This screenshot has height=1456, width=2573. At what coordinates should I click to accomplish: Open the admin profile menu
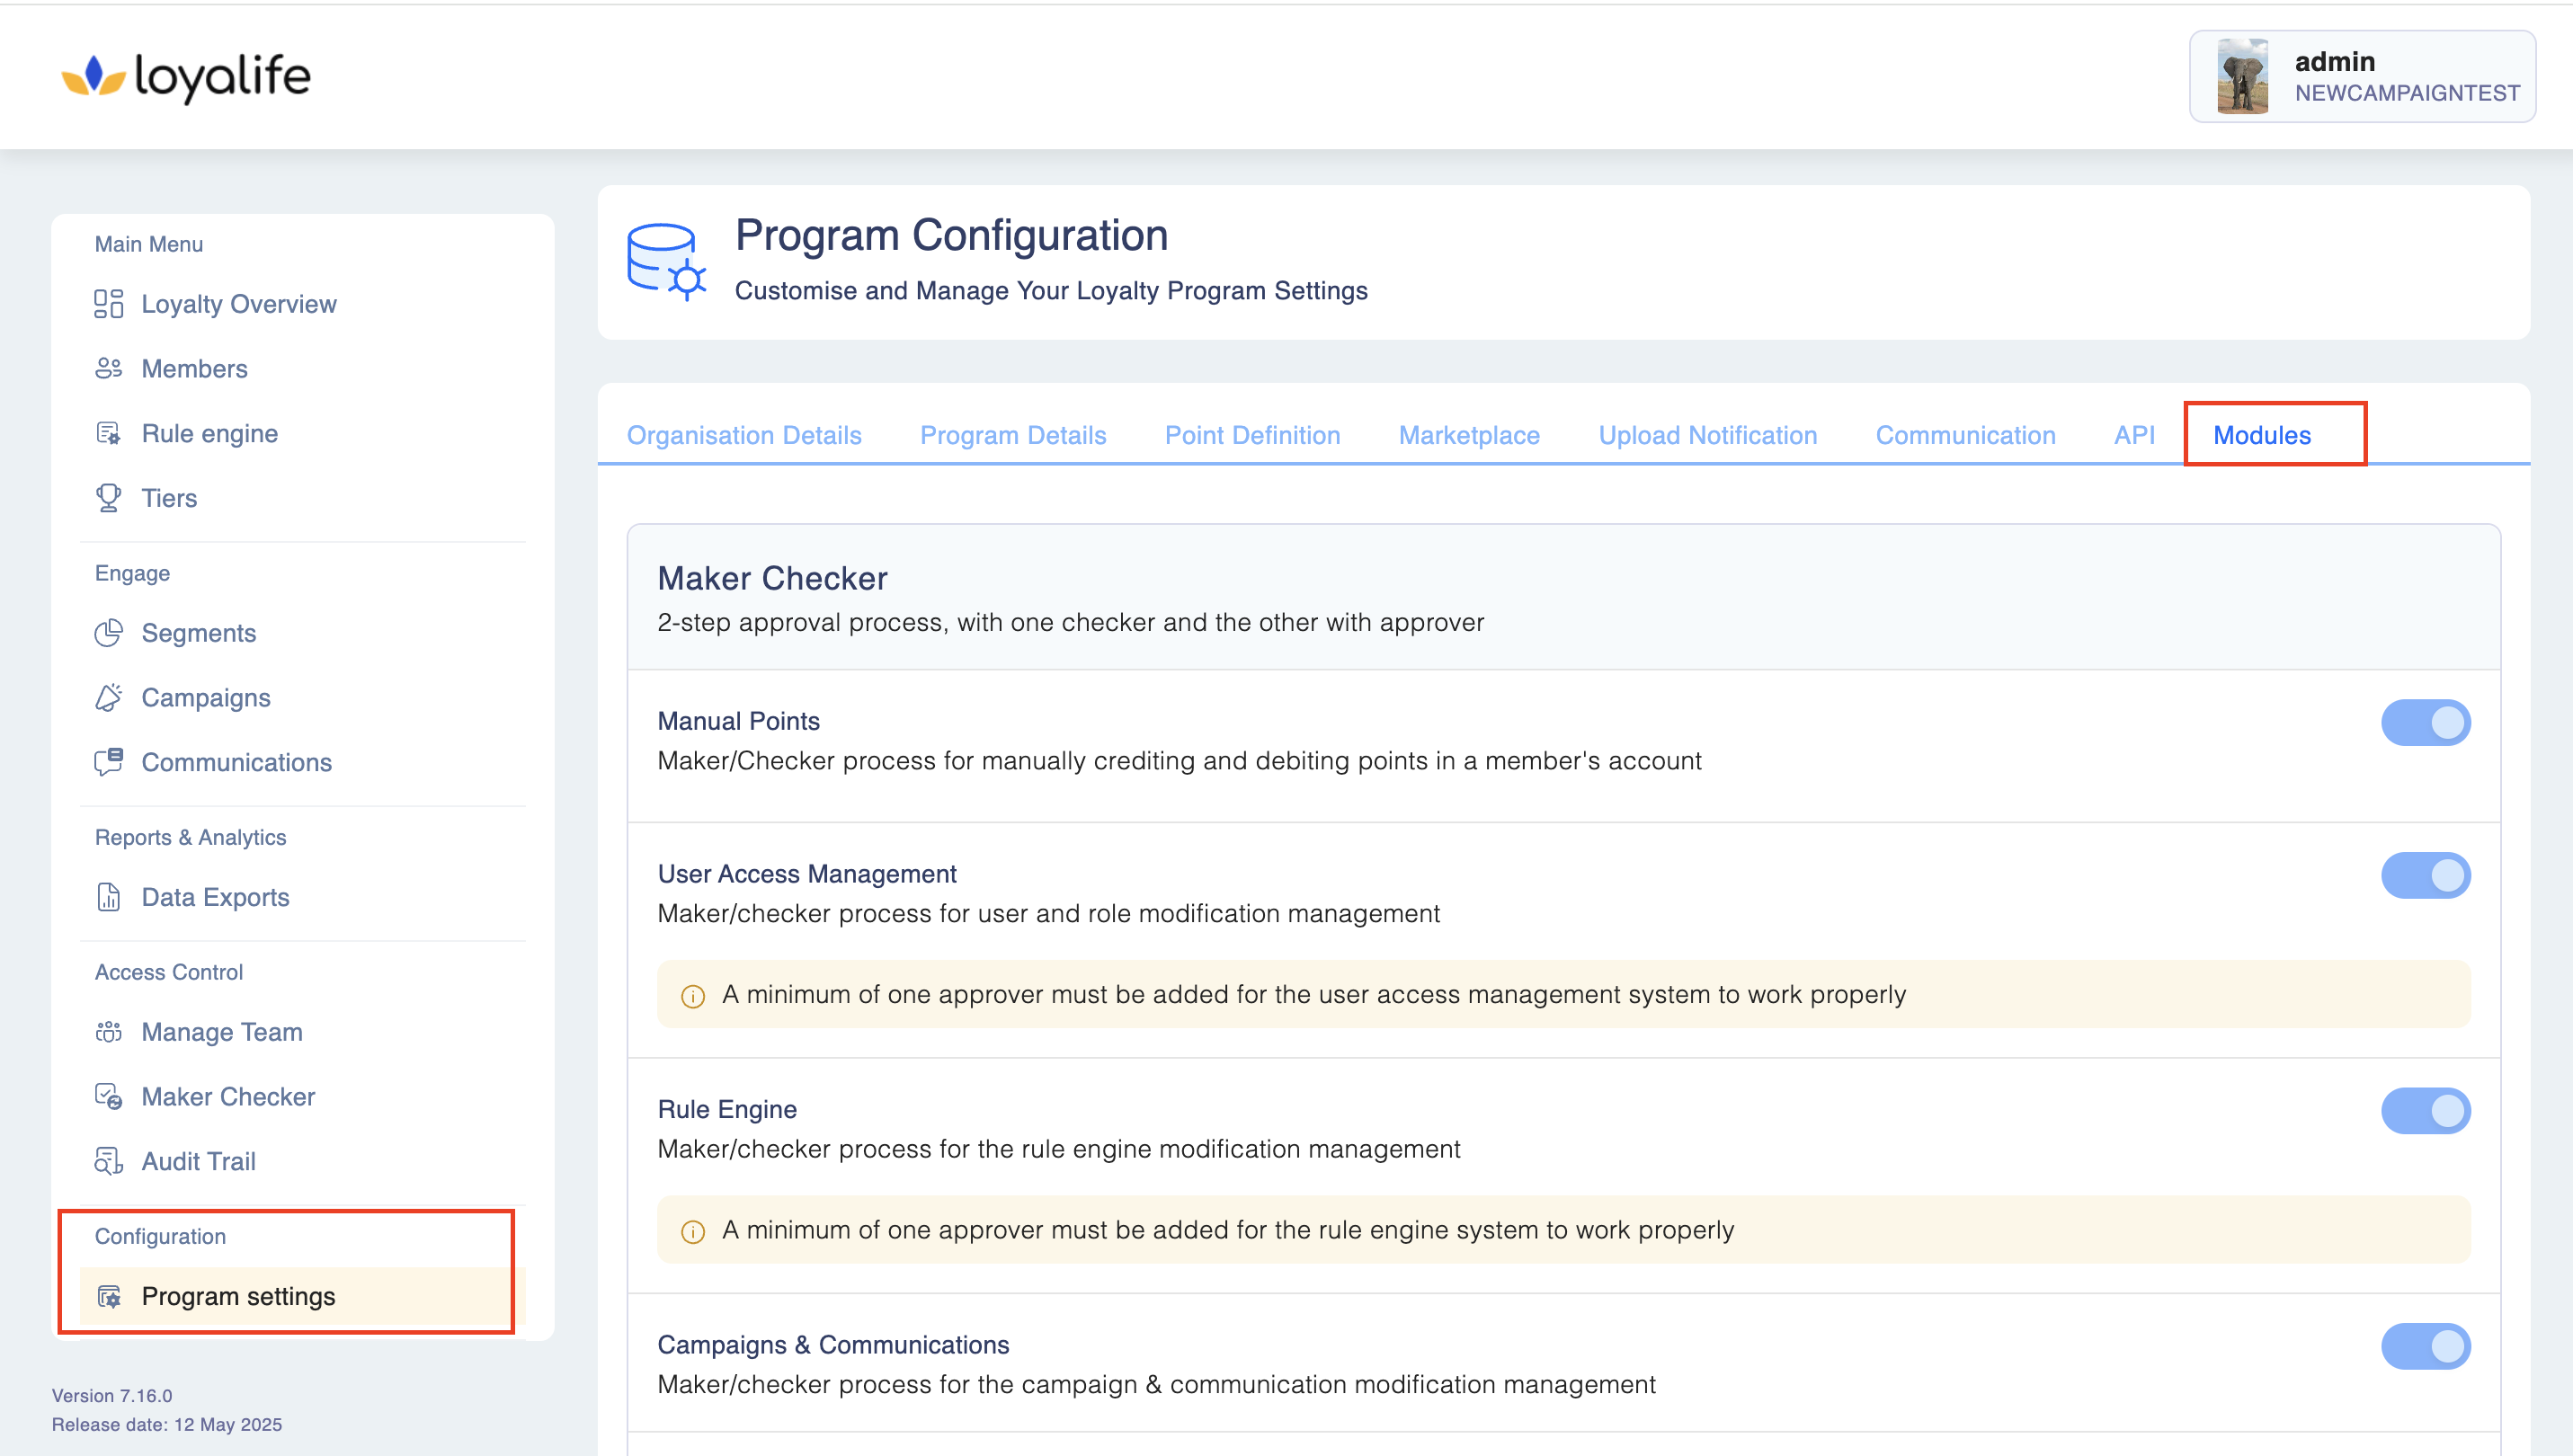click(x=2361, y=77)
